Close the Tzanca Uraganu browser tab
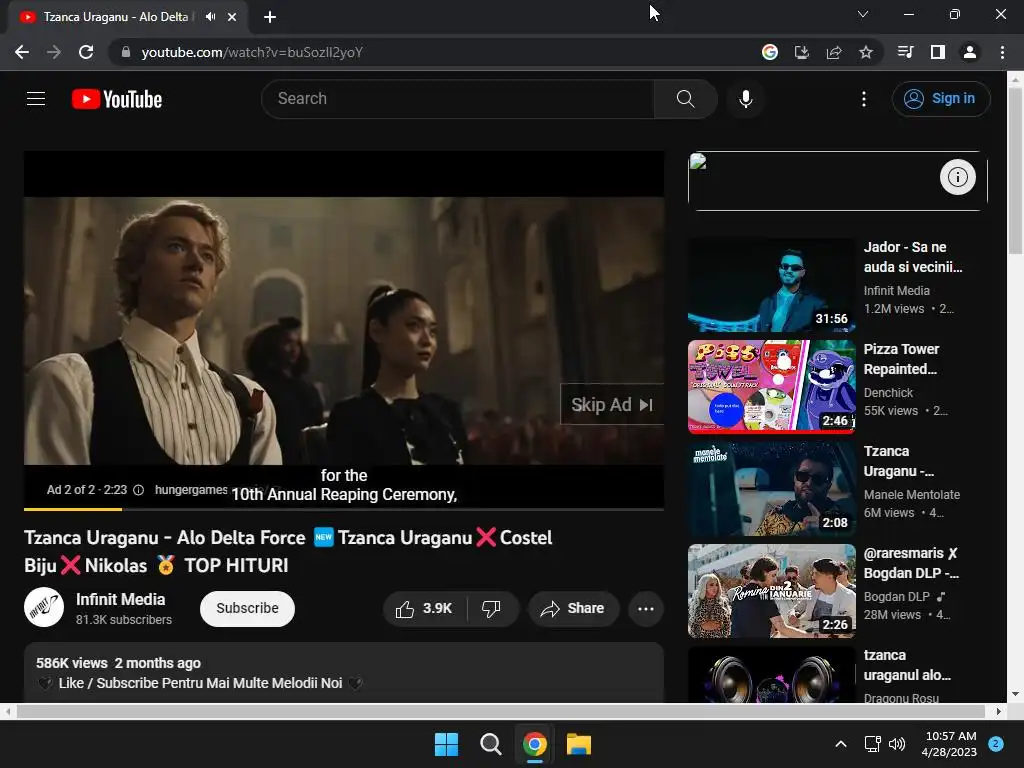This screenshot has height=768, width=1024. 232,17
